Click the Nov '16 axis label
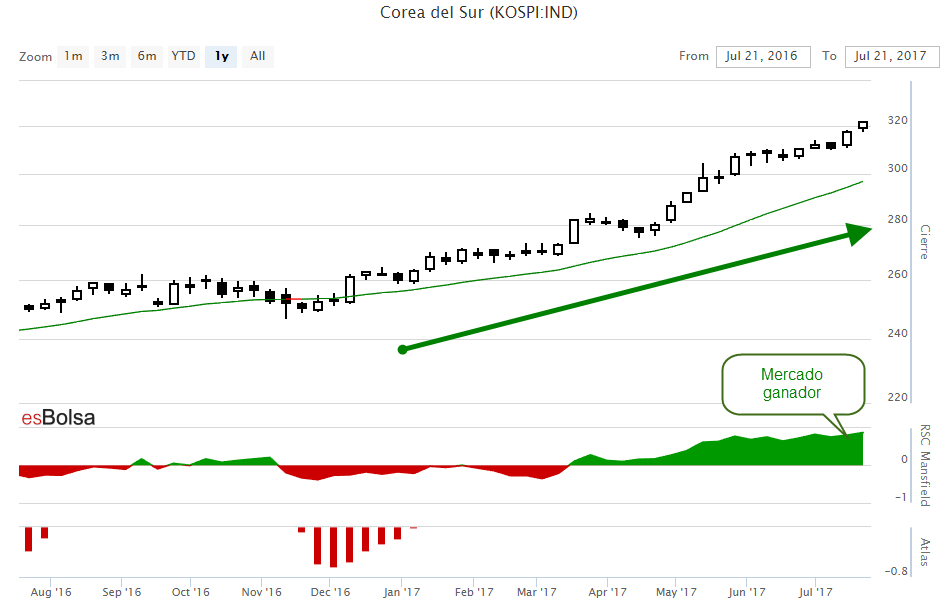This screenshot has height=615, width=946. 261,592
